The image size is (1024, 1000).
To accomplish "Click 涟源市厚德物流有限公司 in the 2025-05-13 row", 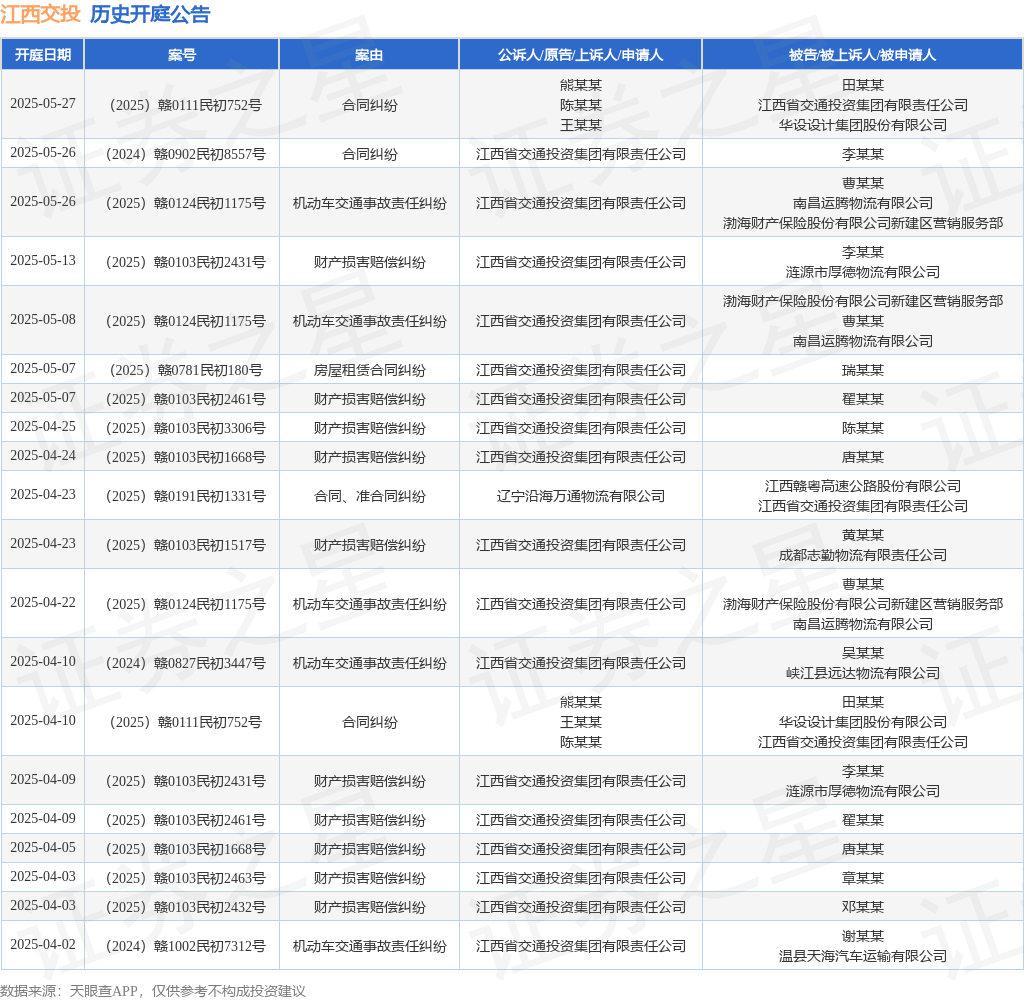I will [863, 272].
